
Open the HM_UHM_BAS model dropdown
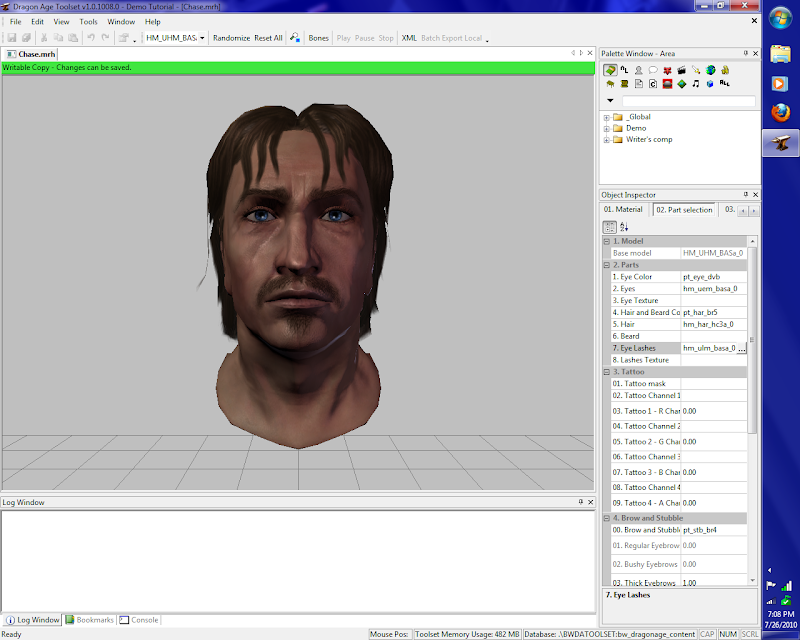pyautogui.click(x=202, y=38)
